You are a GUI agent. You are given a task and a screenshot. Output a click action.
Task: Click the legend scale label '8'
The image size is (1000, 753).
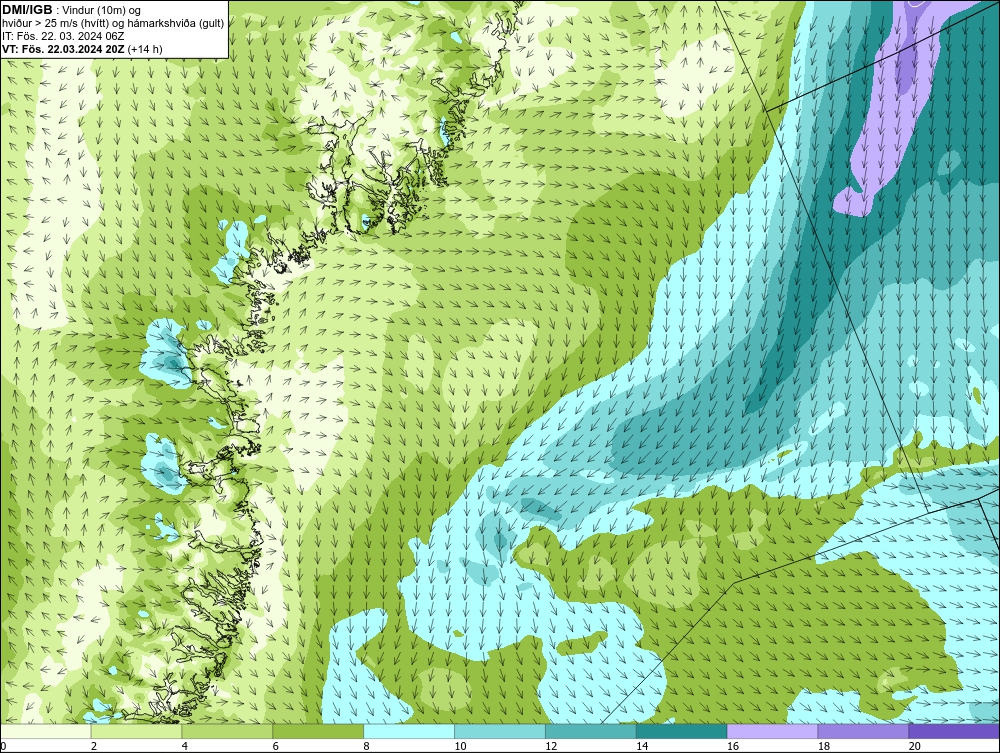(366, 746)
